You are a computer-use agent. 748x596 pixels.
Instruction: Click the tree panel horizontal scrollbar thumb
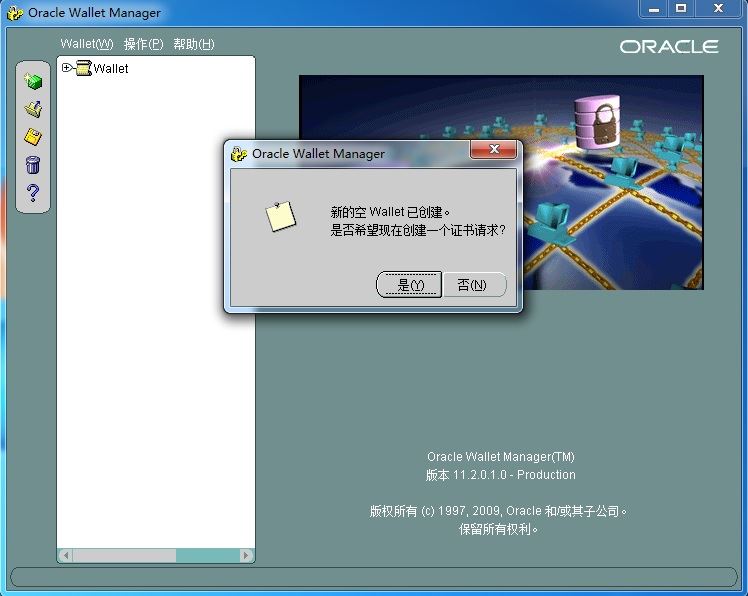pyautogui.click(x=124, y=555)
